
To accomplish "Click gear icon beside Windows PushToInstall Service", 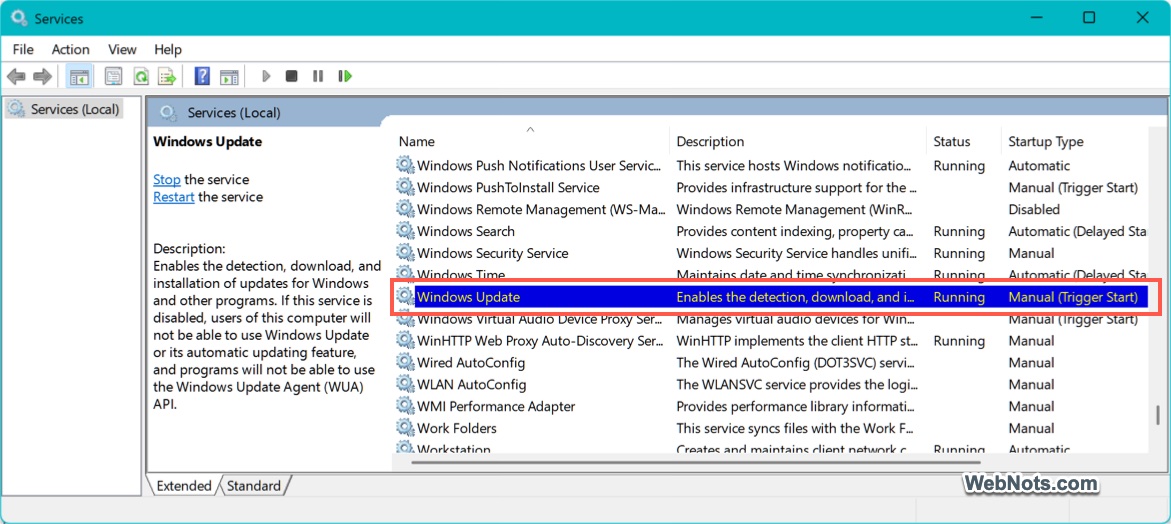I will pos(405,187).
